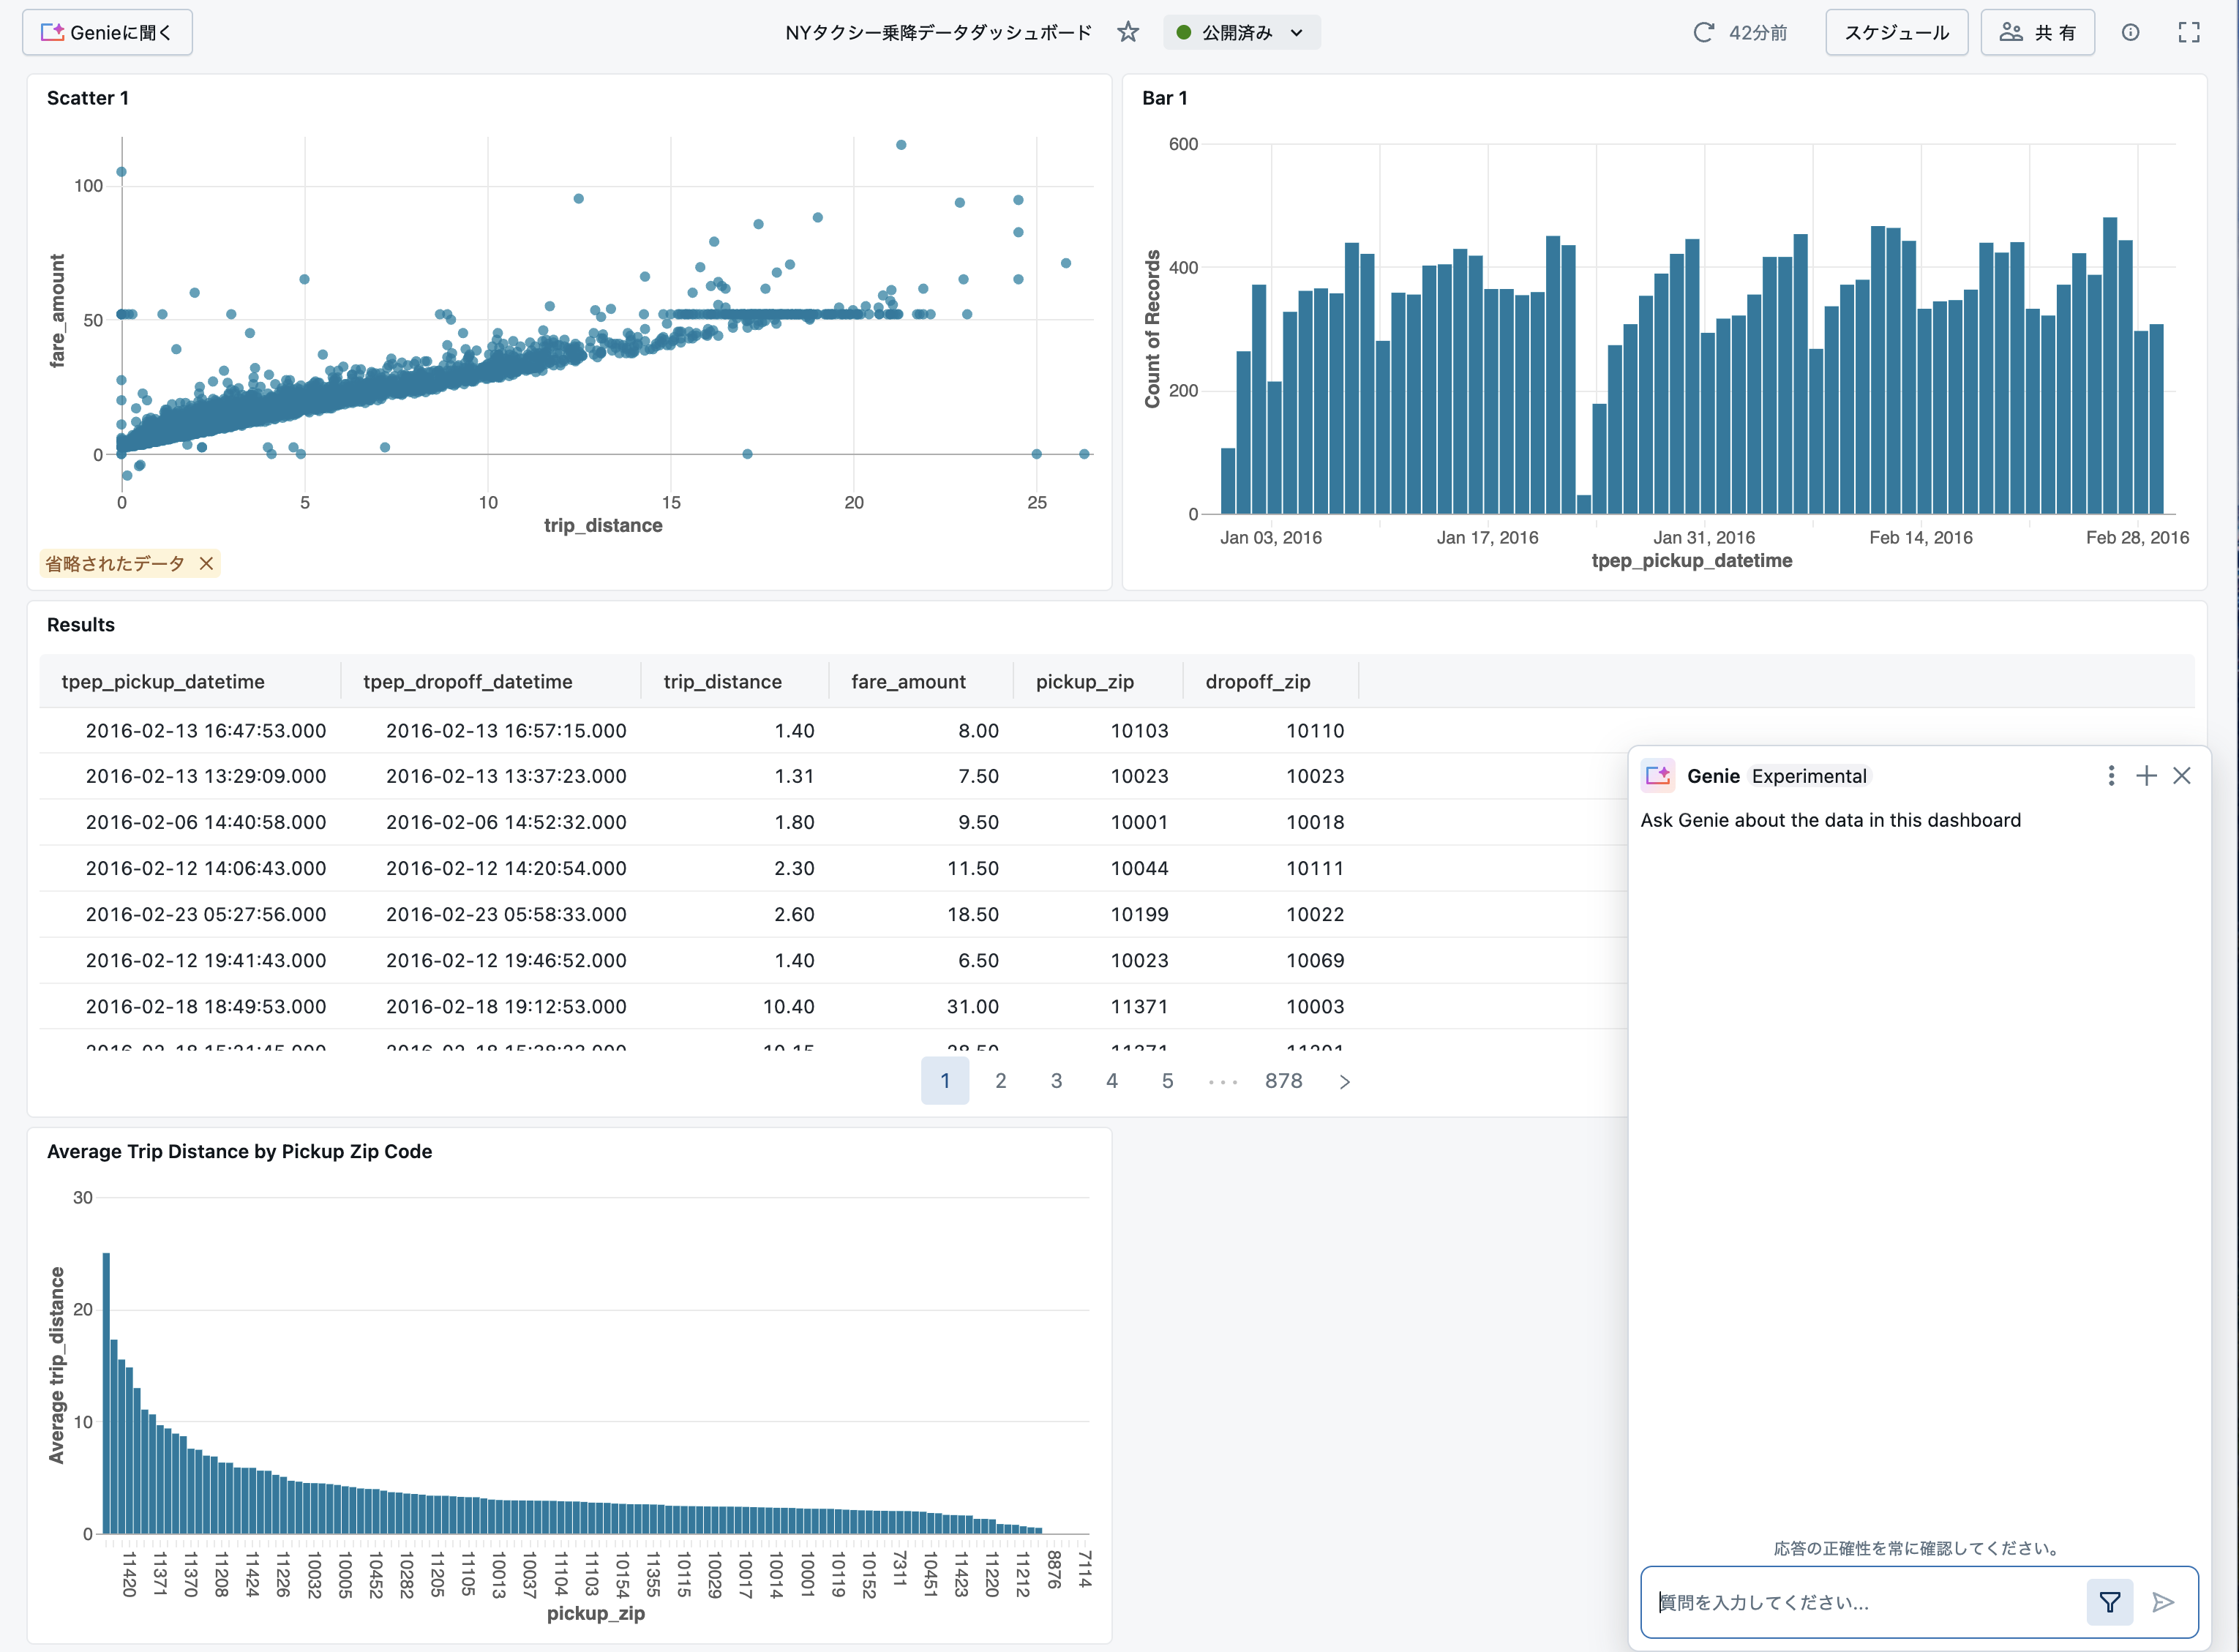2239x1652 pixels.
Task: Jump to last page 878
Action: 1283,1081
